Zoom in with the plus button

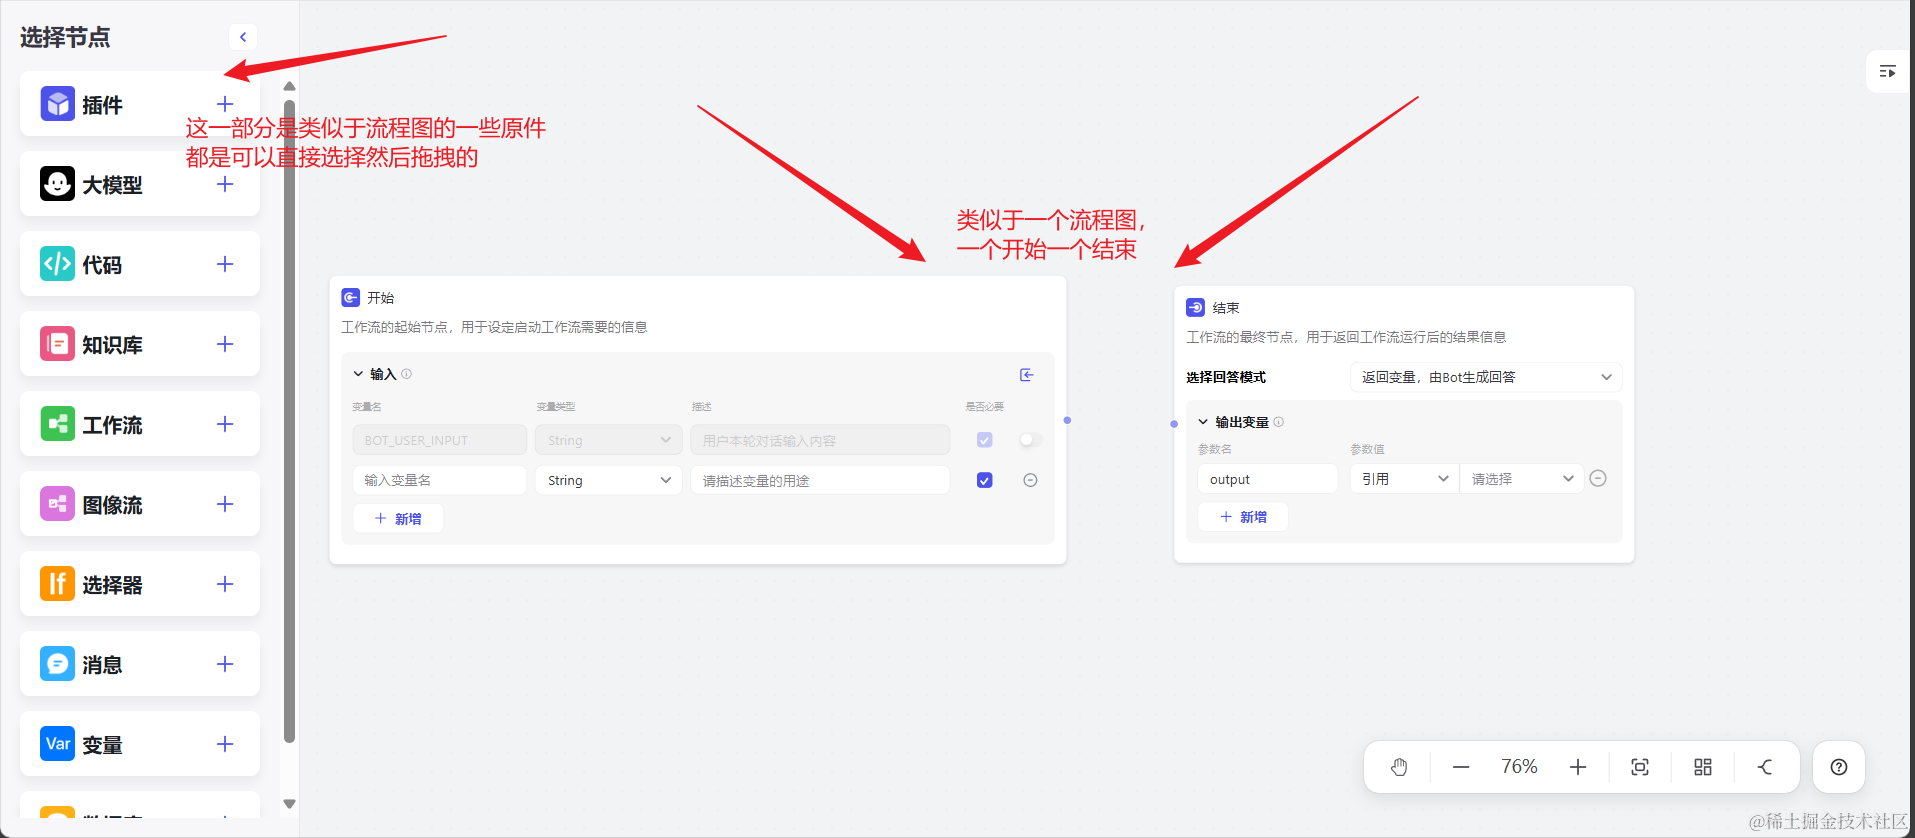coord(1578,767)
